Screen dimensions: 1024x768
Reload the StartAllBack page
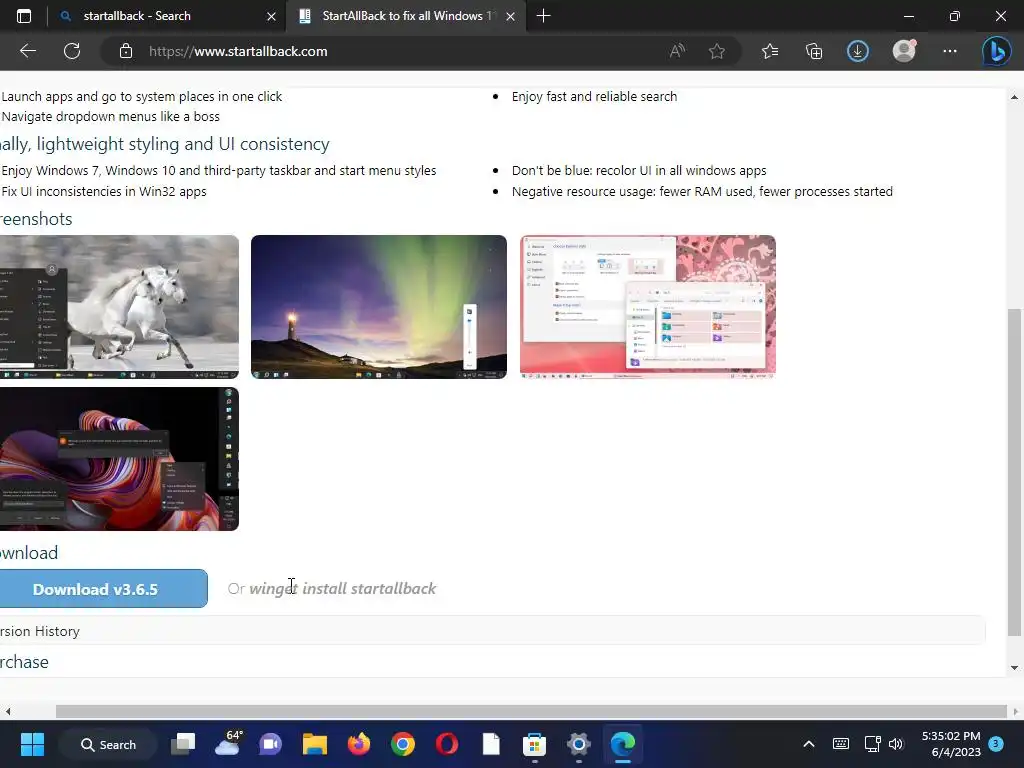point(72,51)
